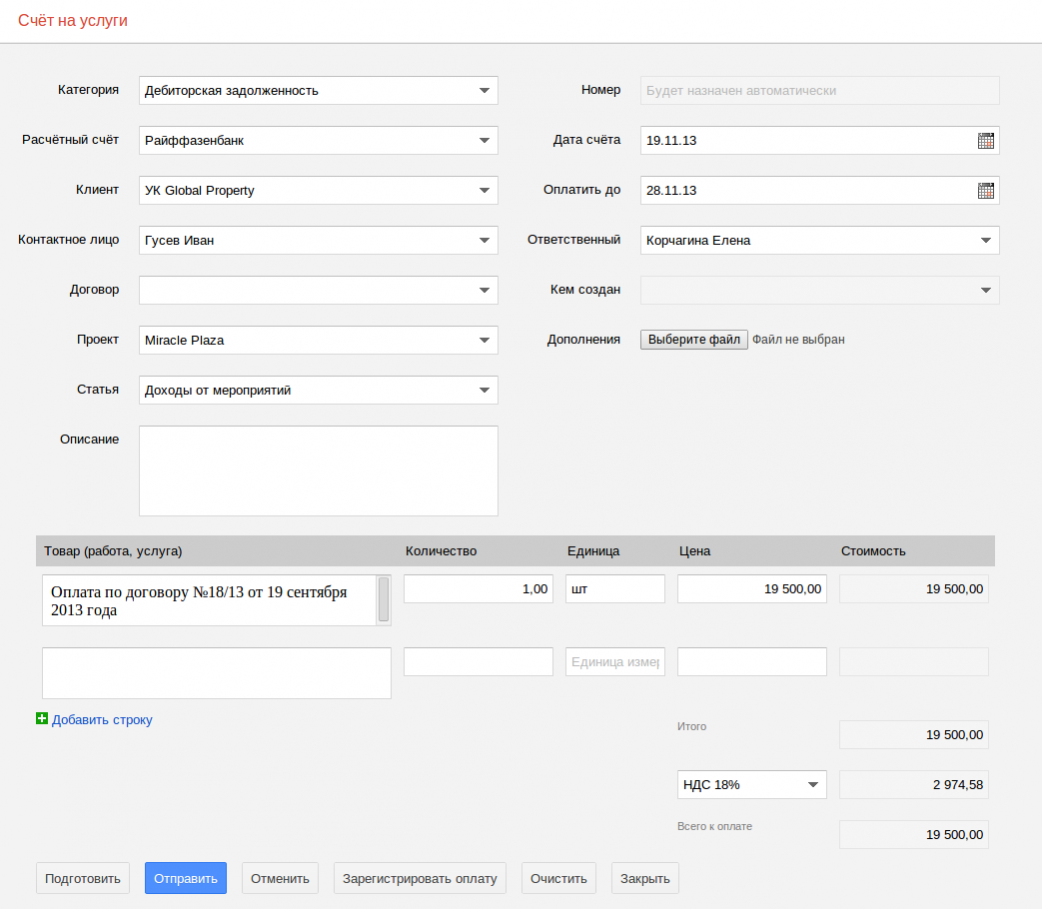The height and width of the screenshot is (909, 1042).
Task: Open calendar picker for Оплатить до
Action: pos(986,191)
